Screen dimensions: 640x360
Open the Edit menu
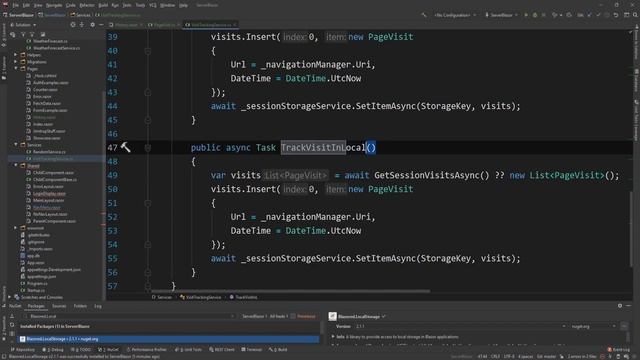coord(26,5)
